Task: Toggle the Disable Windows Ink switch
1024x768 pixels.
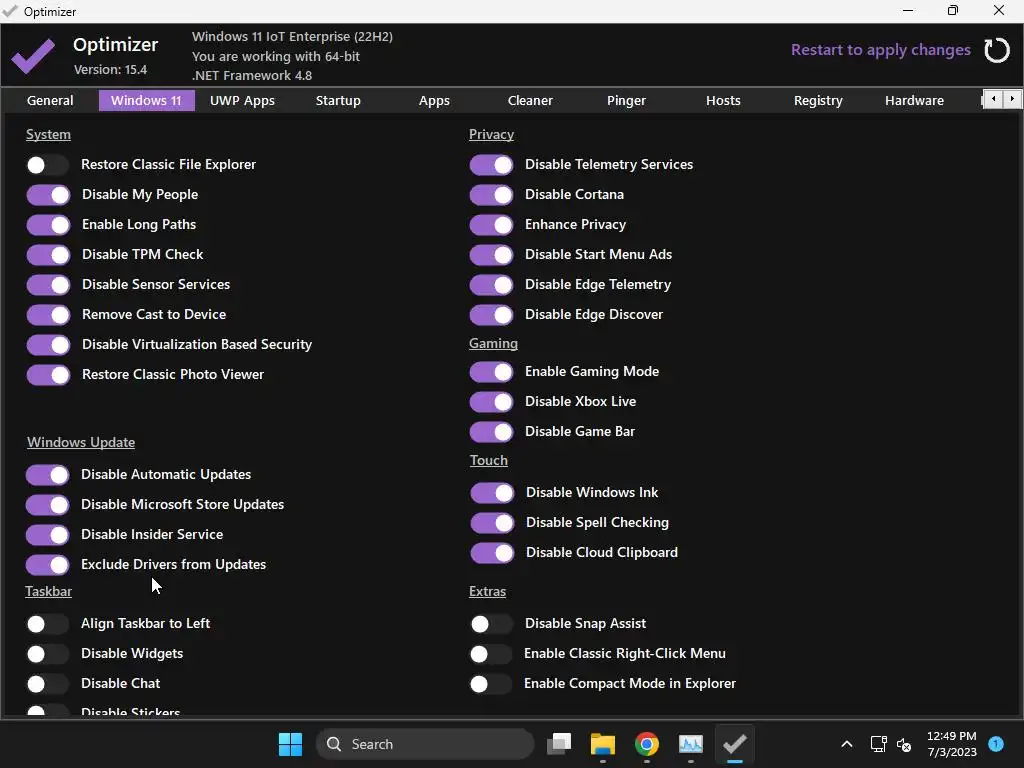Action: (x=492, y=492)
